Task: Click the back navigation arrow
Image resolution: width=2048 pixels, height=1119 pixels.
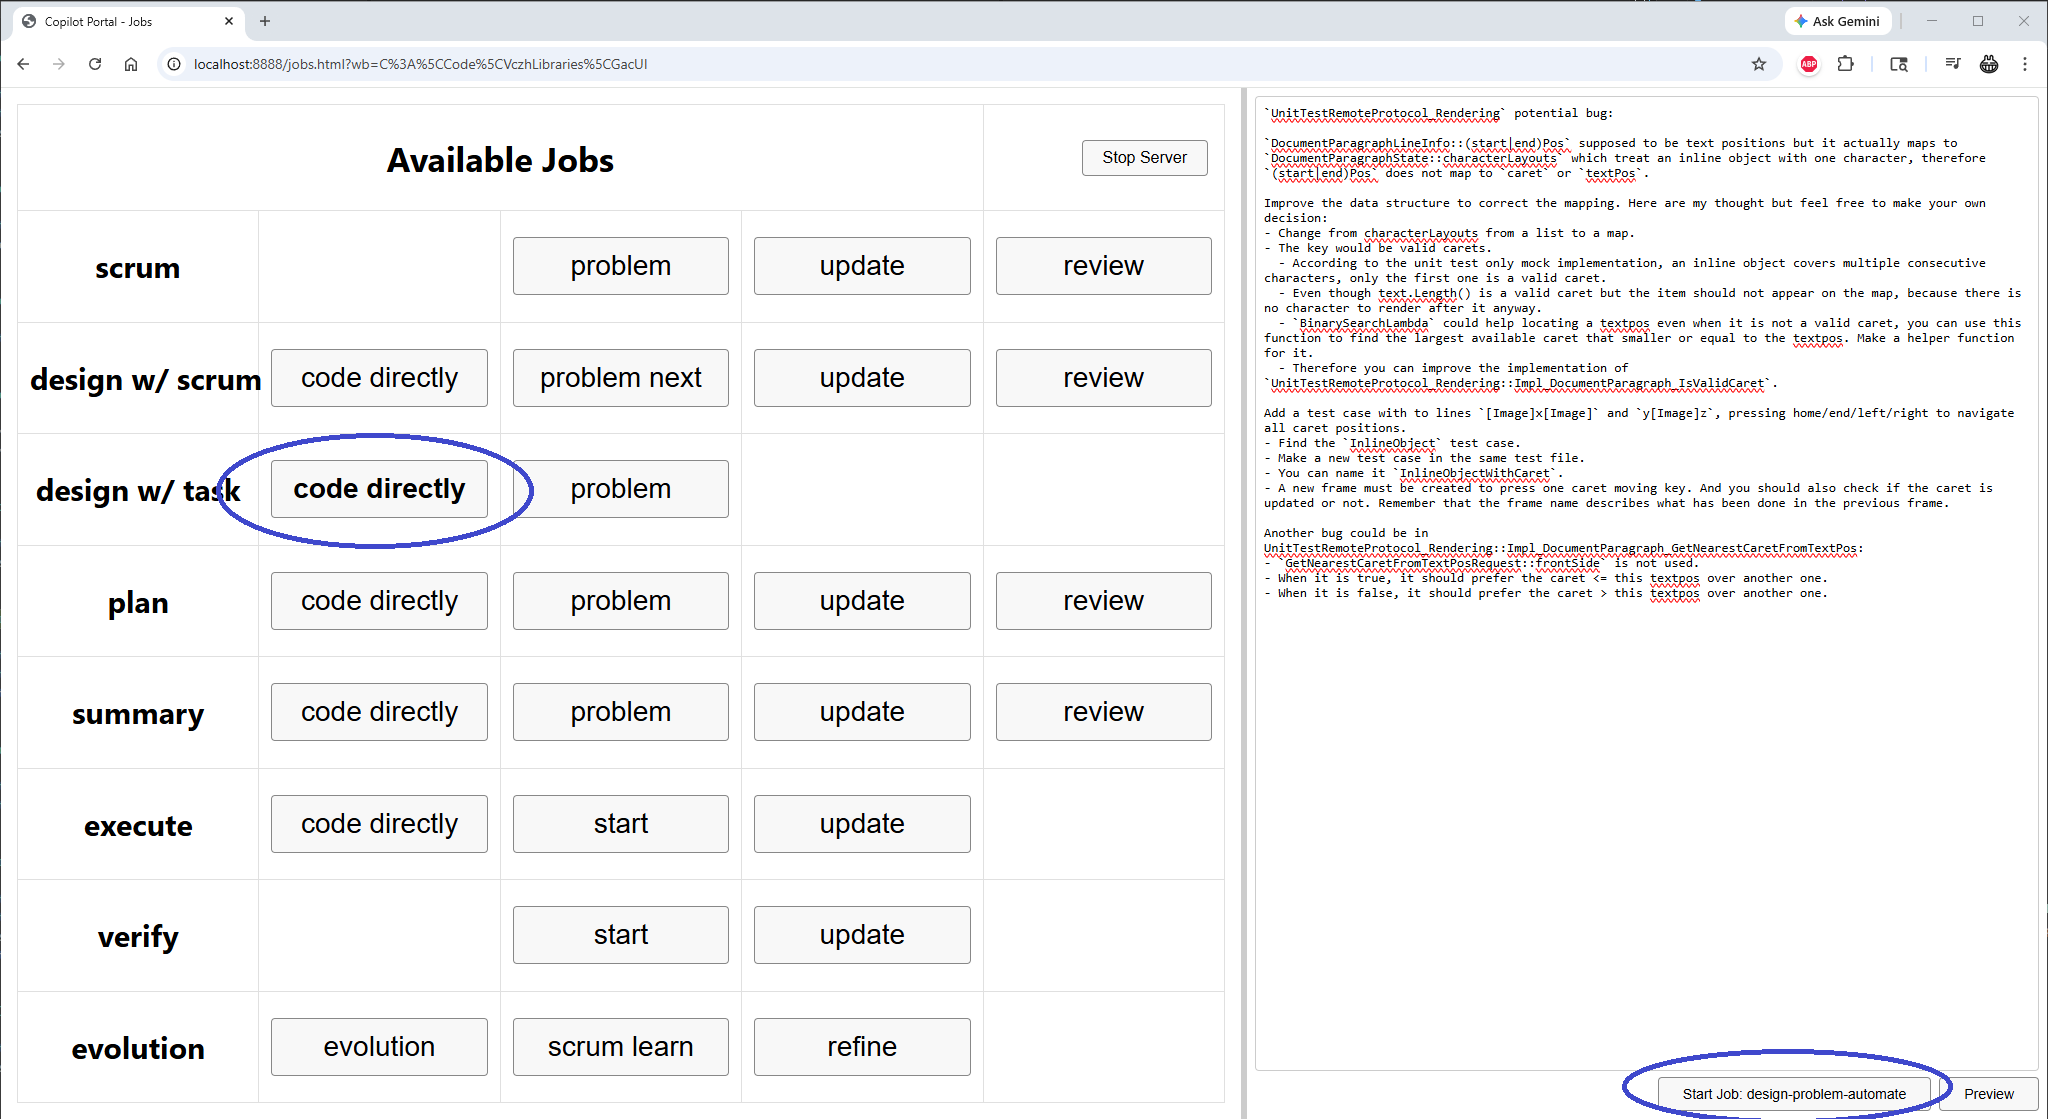Action: [x=24, y=64]
